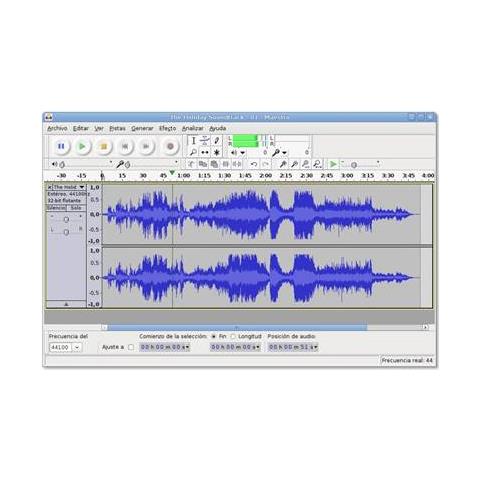This screenshot has height=480, width=480.
Task: Click the Undo arrow icon
Action: pyautogui.click(x=254, y=164)
